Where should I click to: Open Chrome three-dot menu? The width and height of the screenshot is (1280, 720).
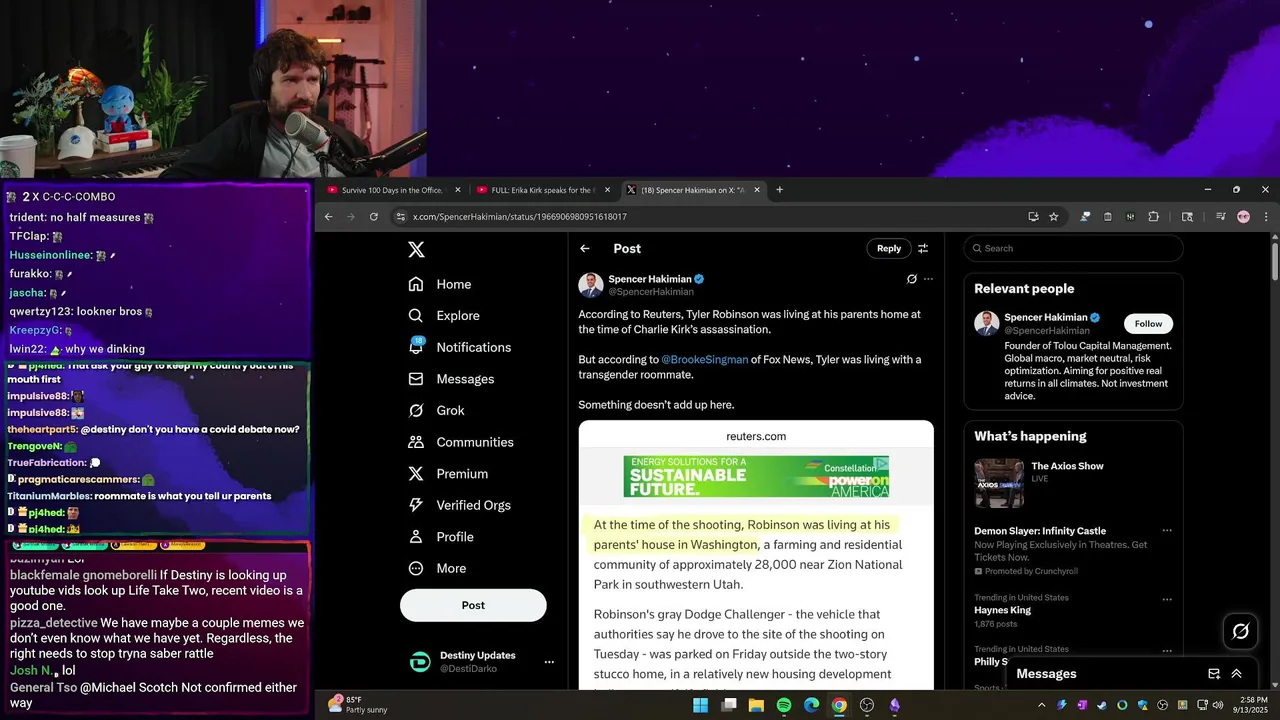click(x=1266, y=217)
